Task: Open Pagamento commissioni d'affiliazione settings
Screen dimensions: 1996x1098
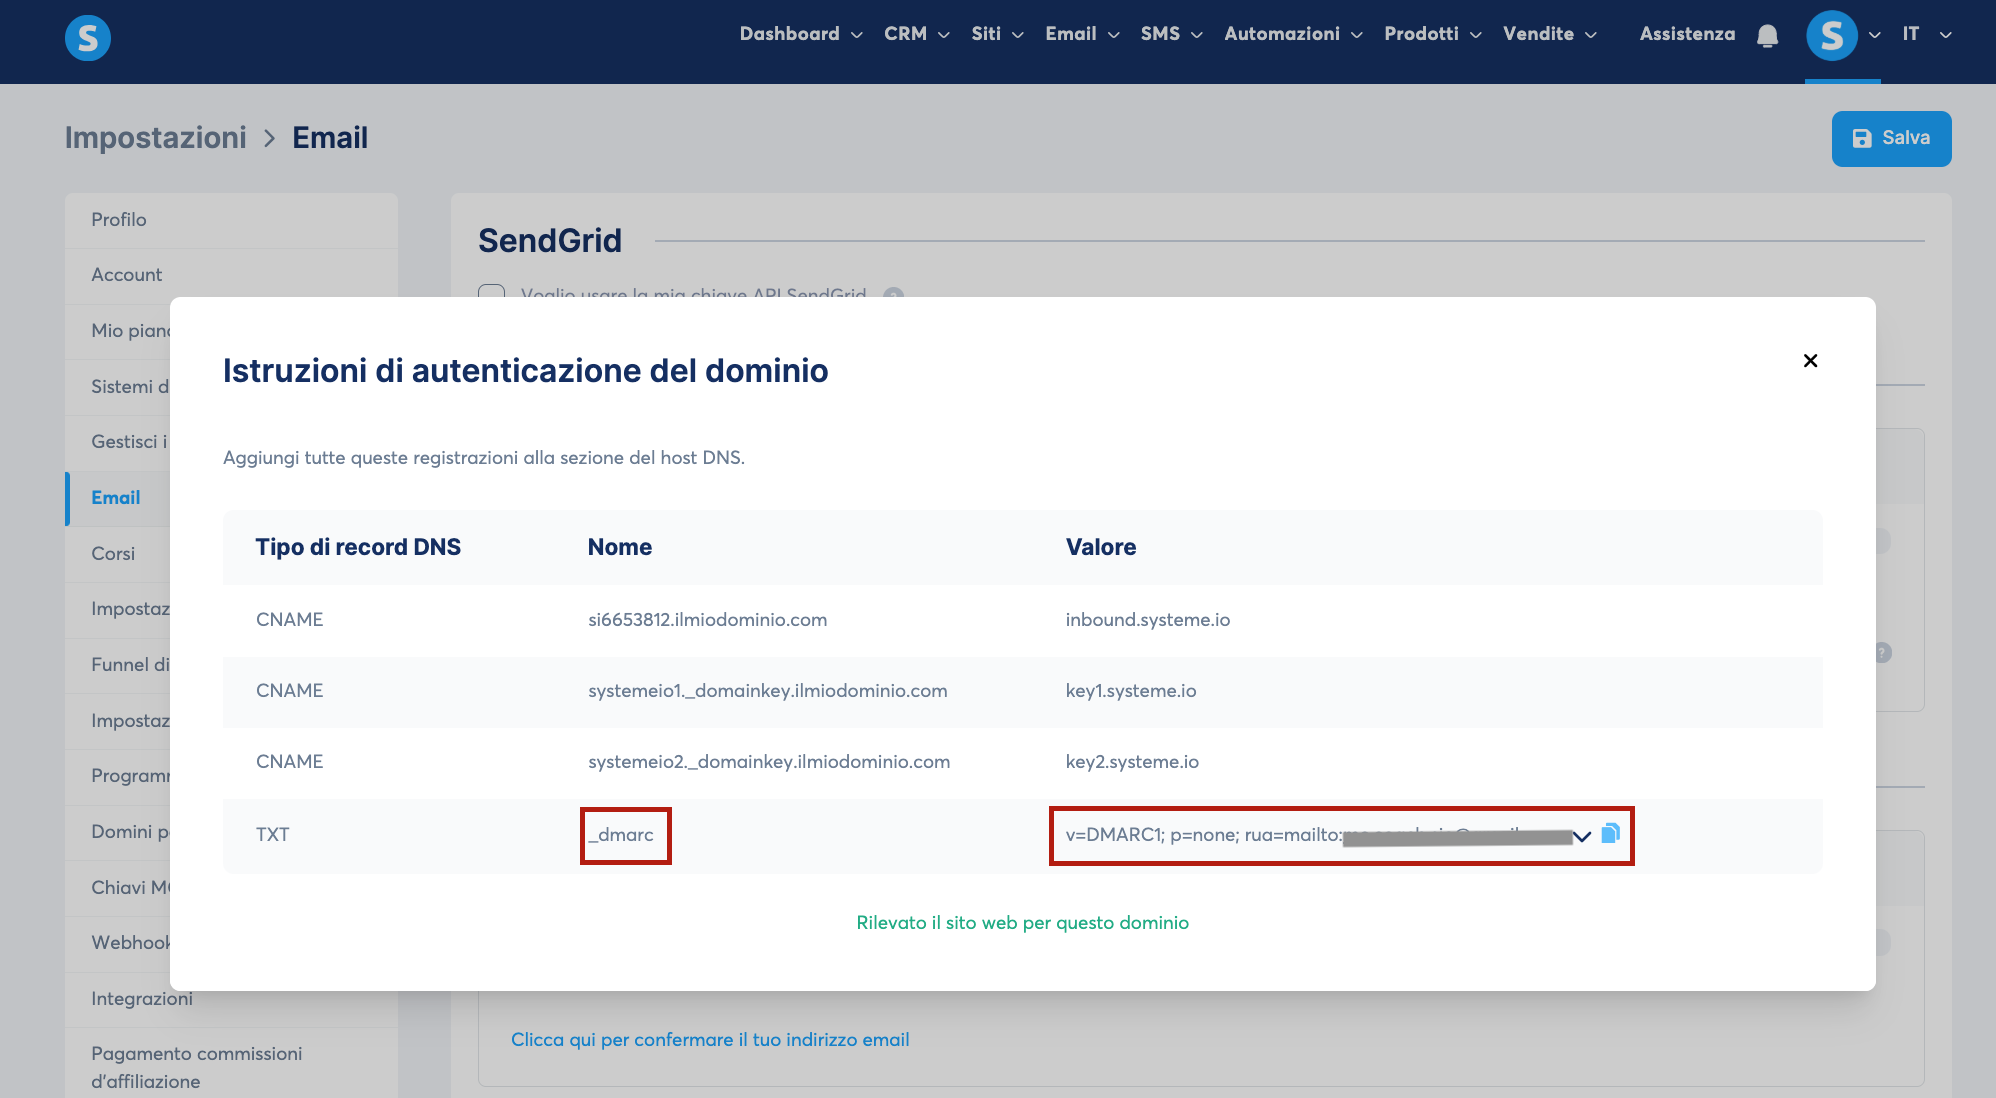Action: point(196,1067)
